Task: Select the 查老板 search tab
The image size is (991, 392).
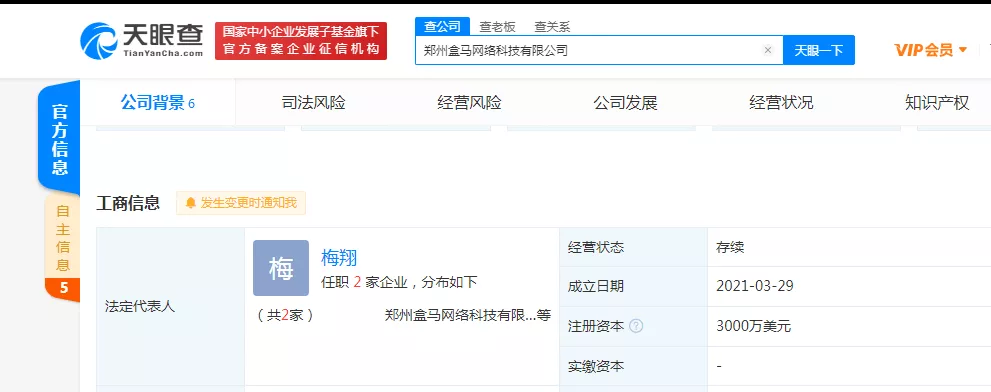Action: 497,27
